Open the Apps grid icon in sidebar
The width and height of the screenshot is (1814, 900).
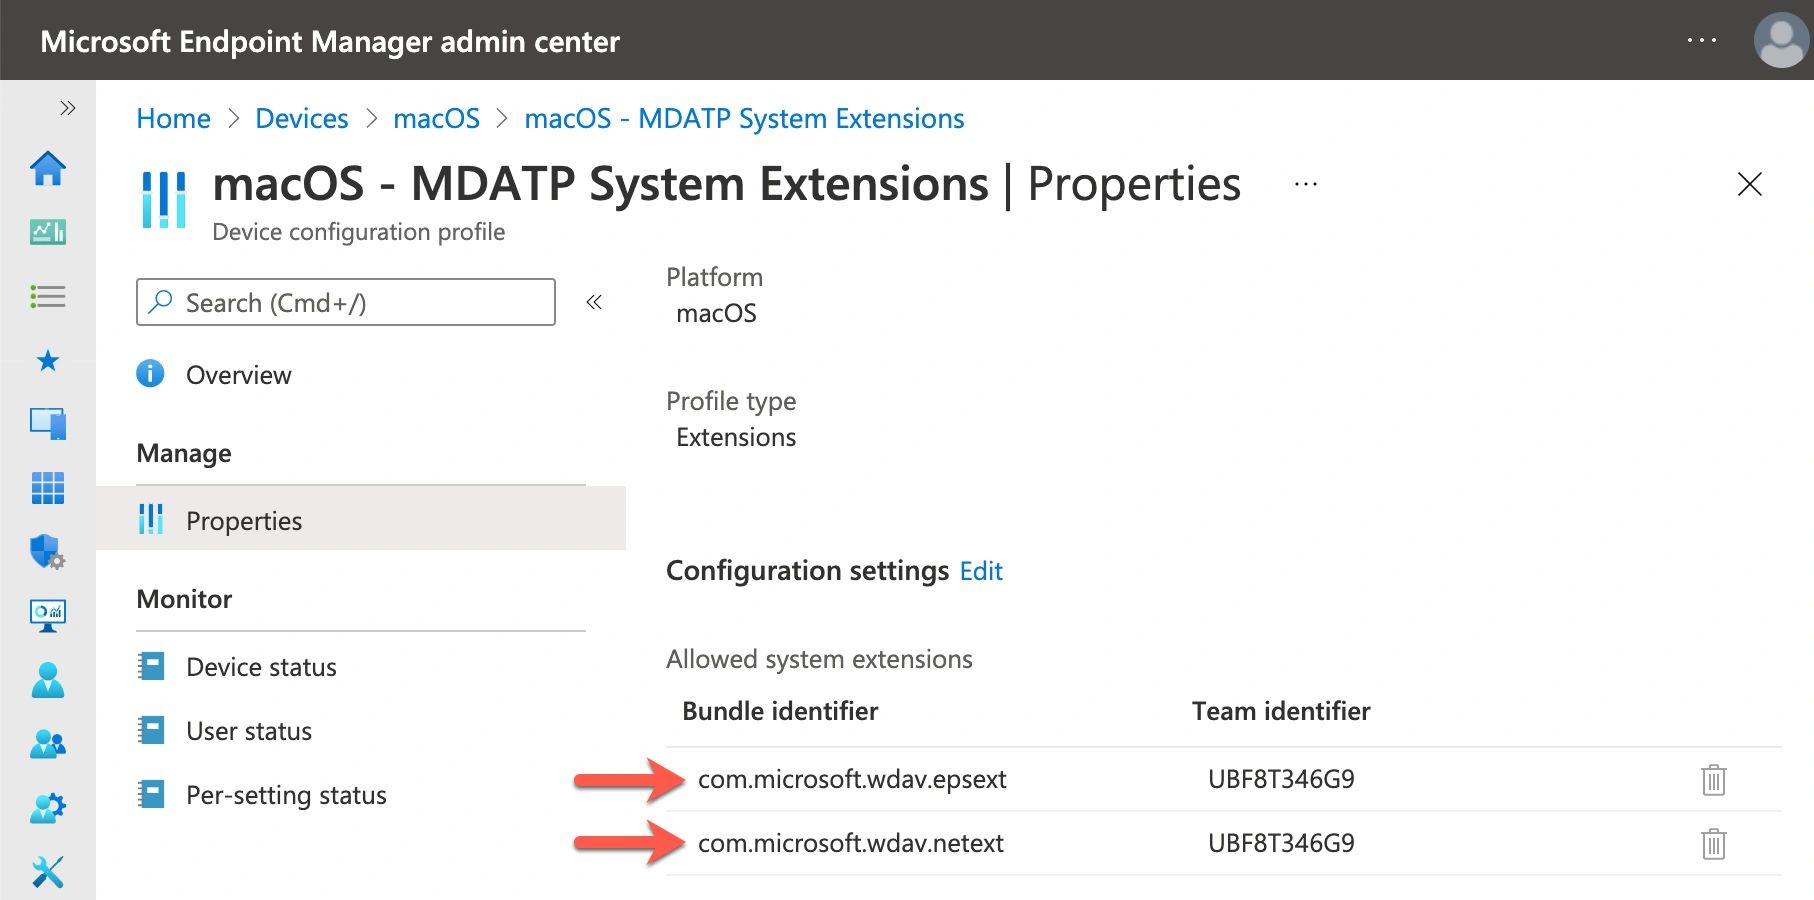click(x=48, y=488)
